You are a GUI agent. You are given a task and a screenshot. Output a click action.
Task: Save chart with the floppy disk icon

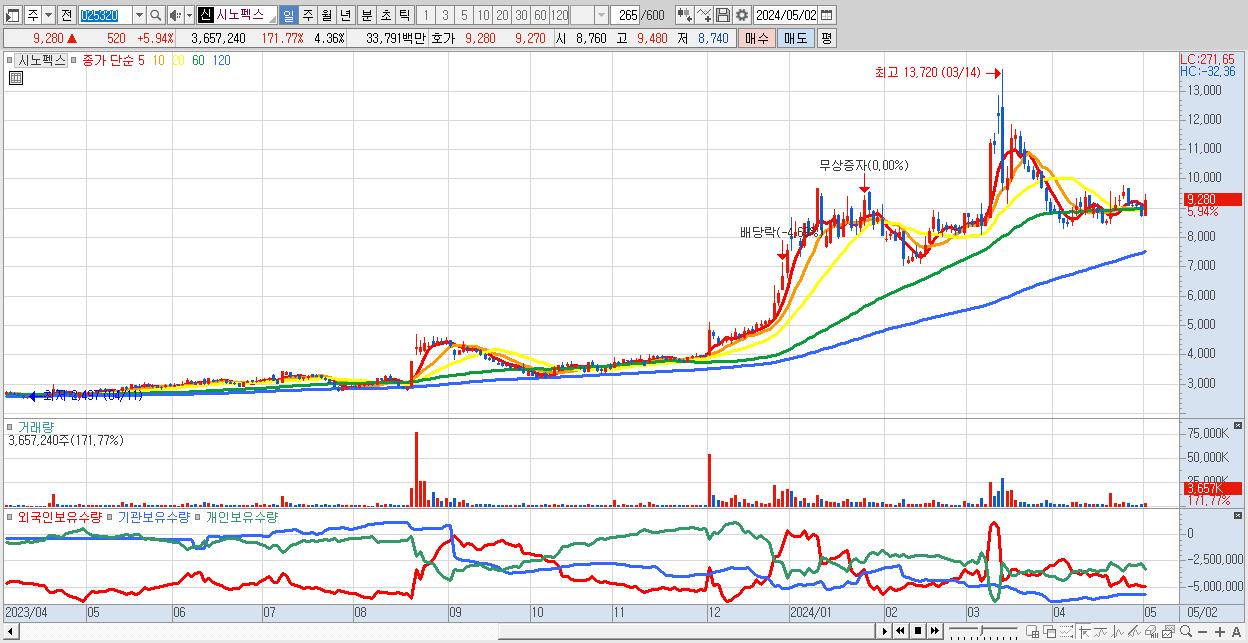pos(723,15)
